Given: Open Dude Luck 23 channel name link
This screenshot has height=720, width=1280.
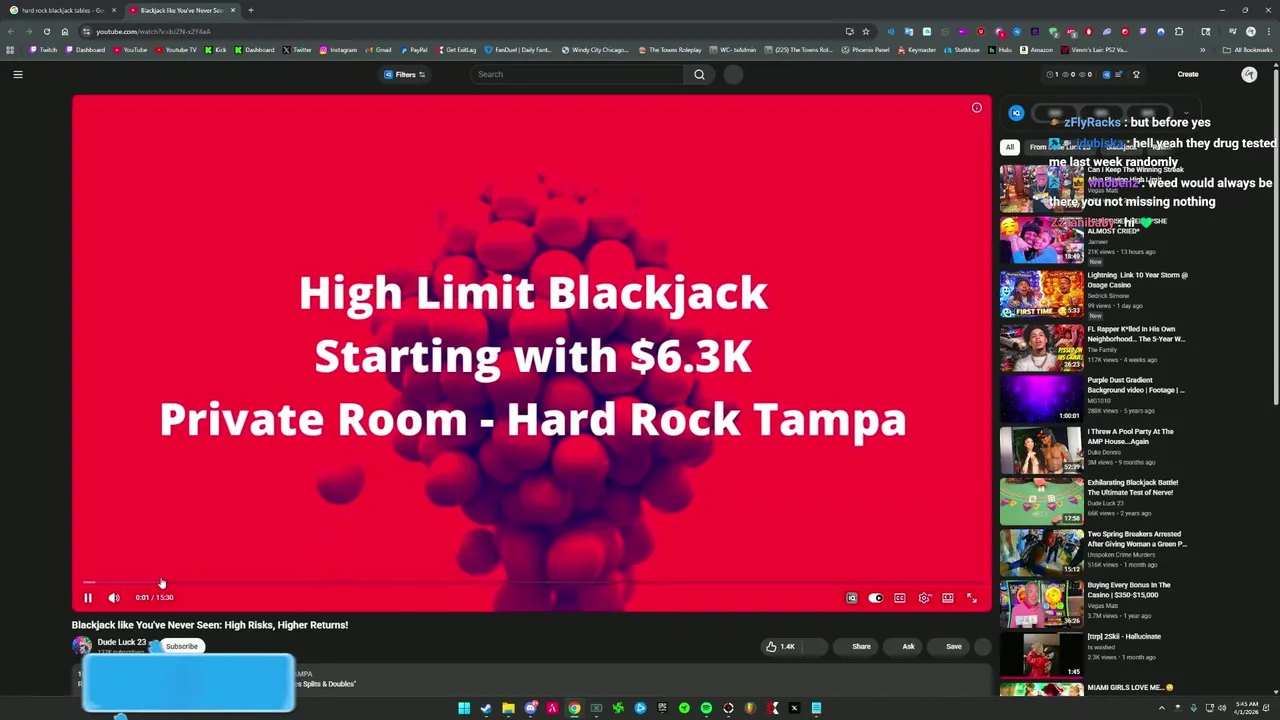Looking at the screenshot, I should tap(122, 642).
